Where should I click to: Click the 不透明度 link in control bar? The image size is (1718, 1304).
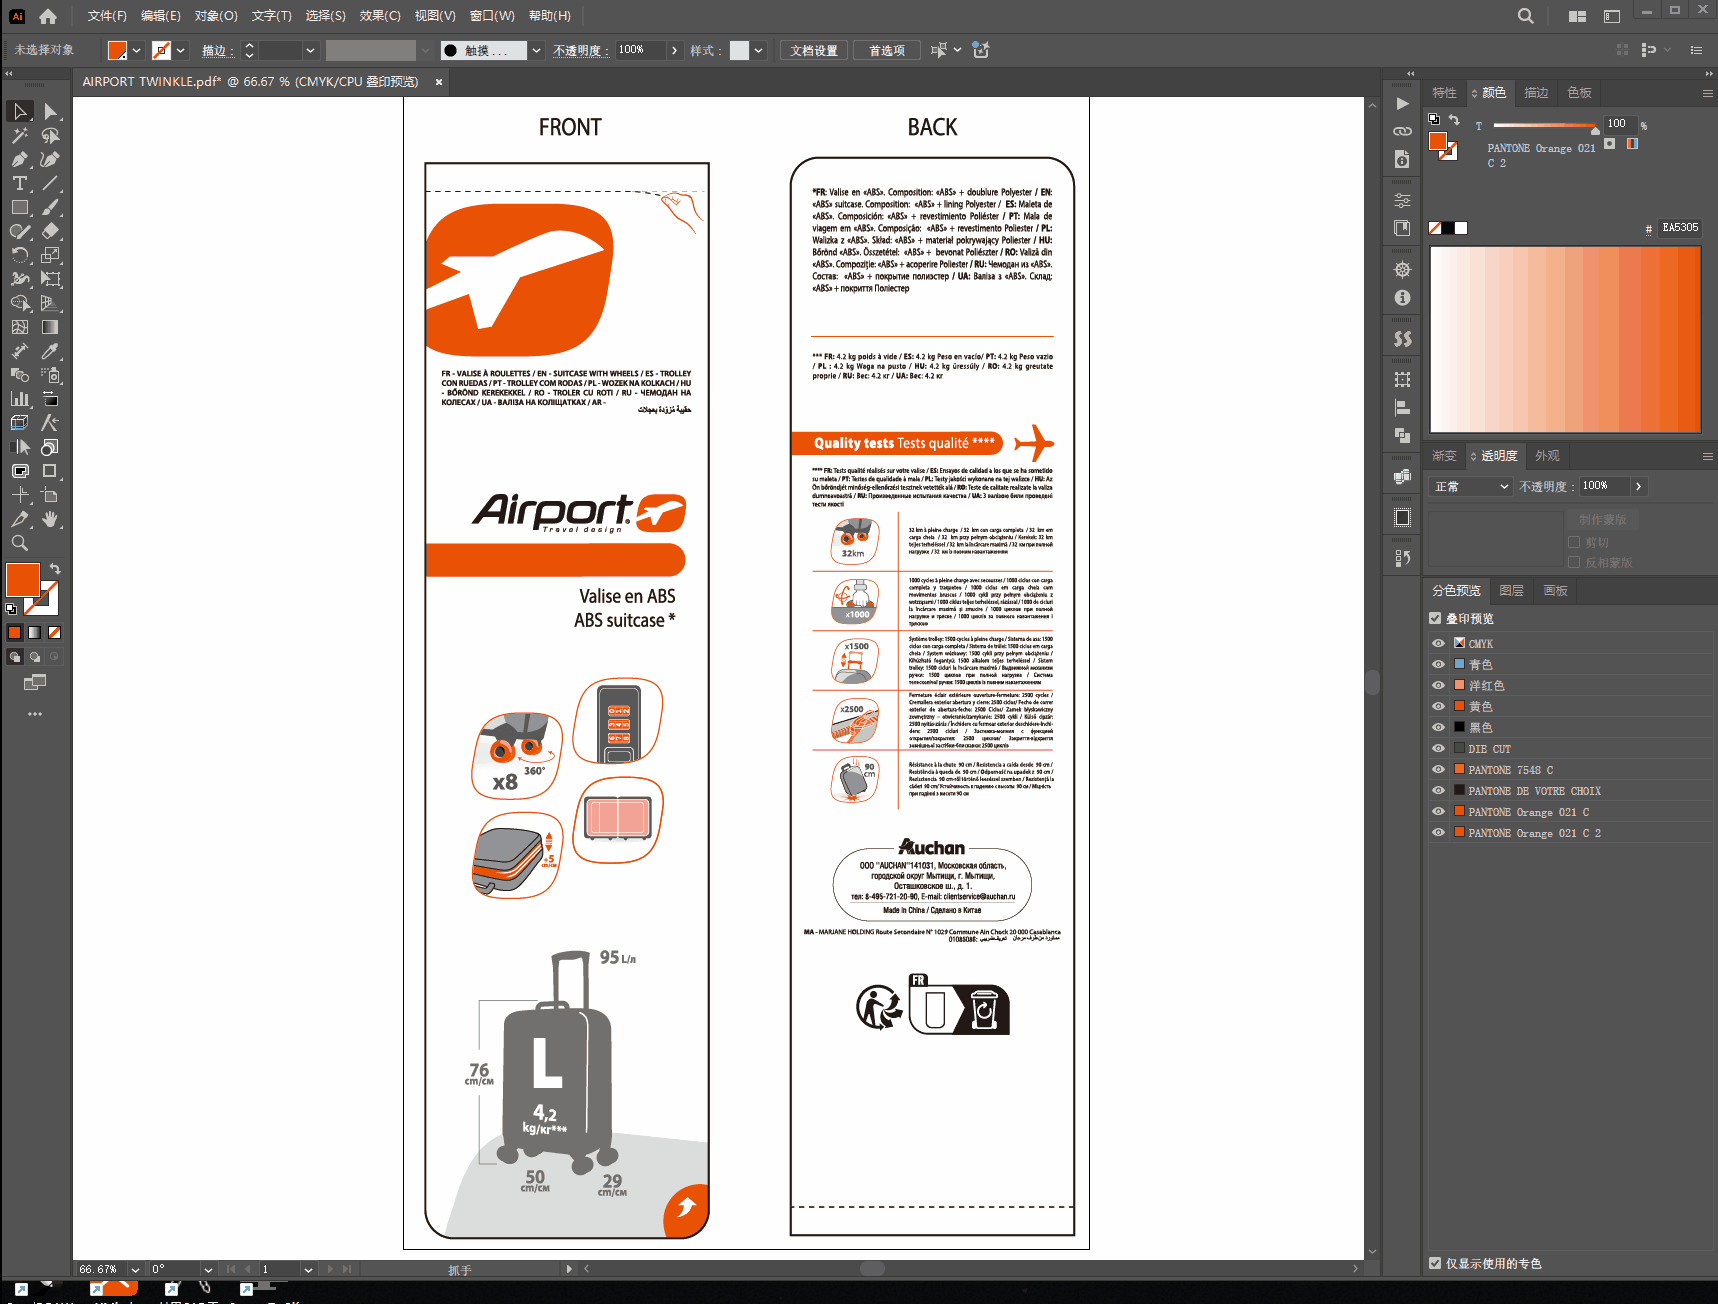point(580,50)
